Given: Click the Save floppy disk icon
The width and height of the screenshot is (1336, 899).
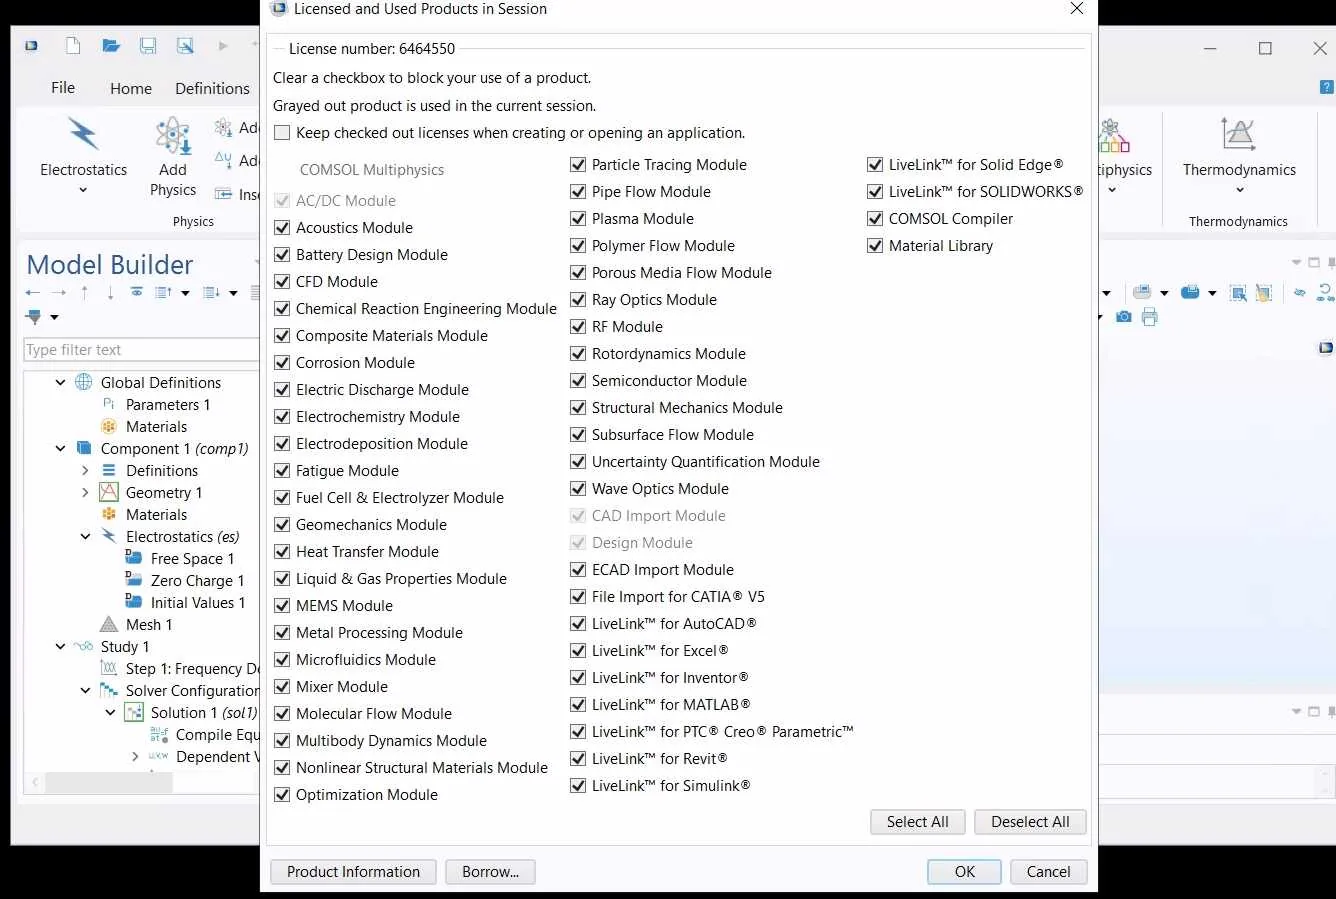Looking at the screenshot, I should tap(148, 46).
